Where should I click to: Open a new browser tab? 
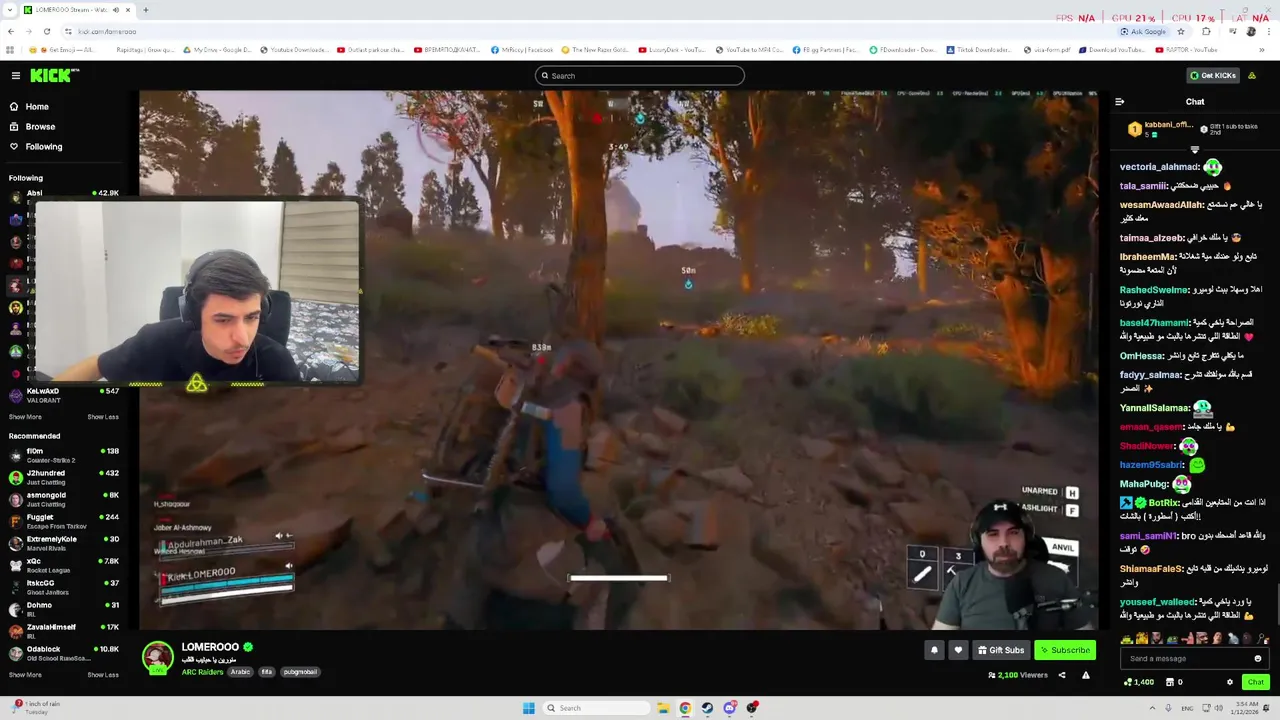coord(145,10)
